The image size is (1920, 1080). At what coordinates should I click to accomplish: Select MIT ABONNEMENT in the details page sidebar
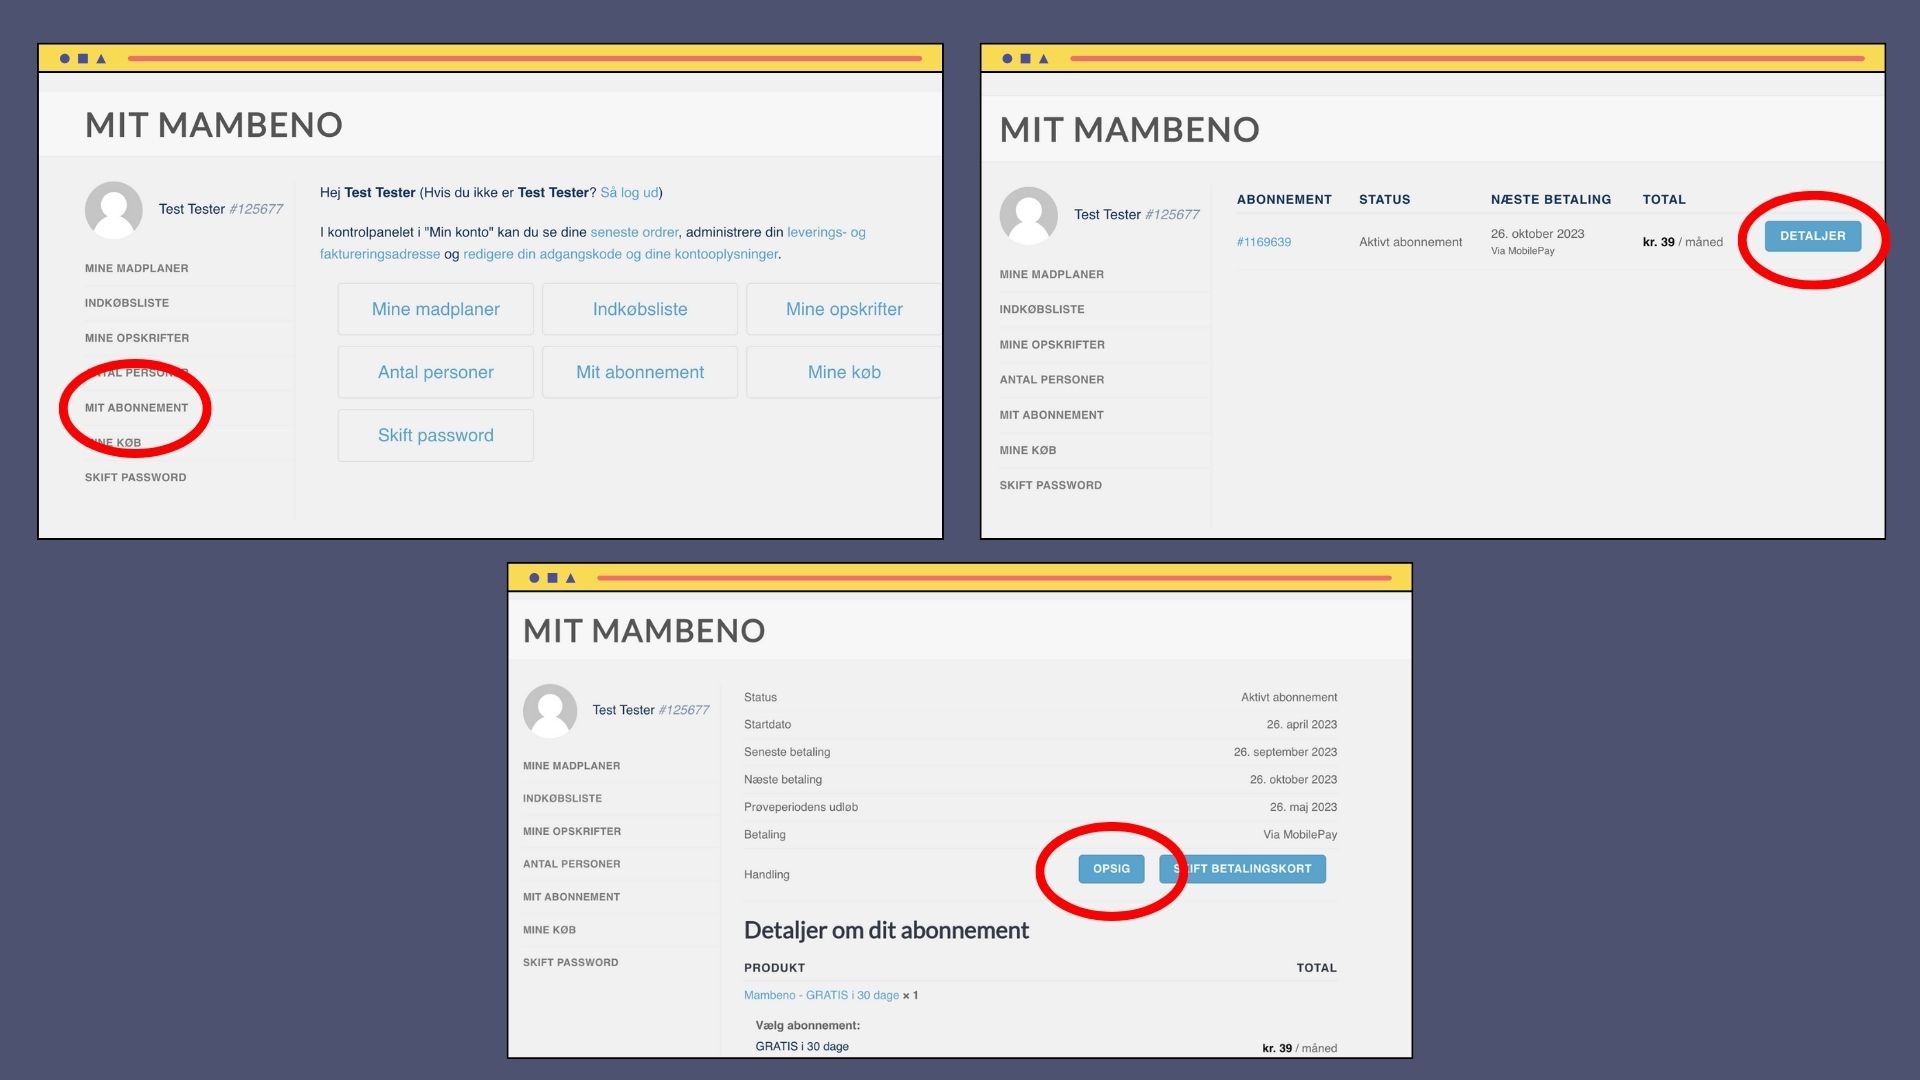572,897
